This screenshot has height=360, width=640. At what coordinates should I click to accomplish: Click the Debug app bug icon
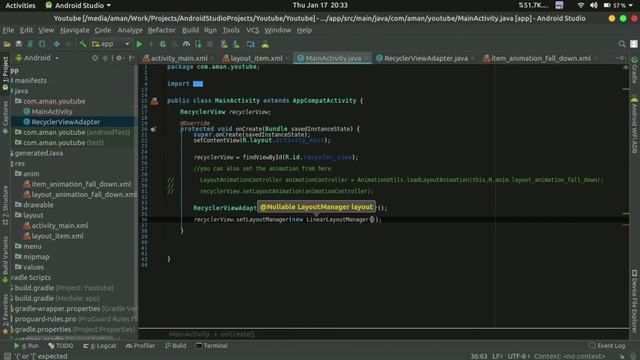(163, 44)
